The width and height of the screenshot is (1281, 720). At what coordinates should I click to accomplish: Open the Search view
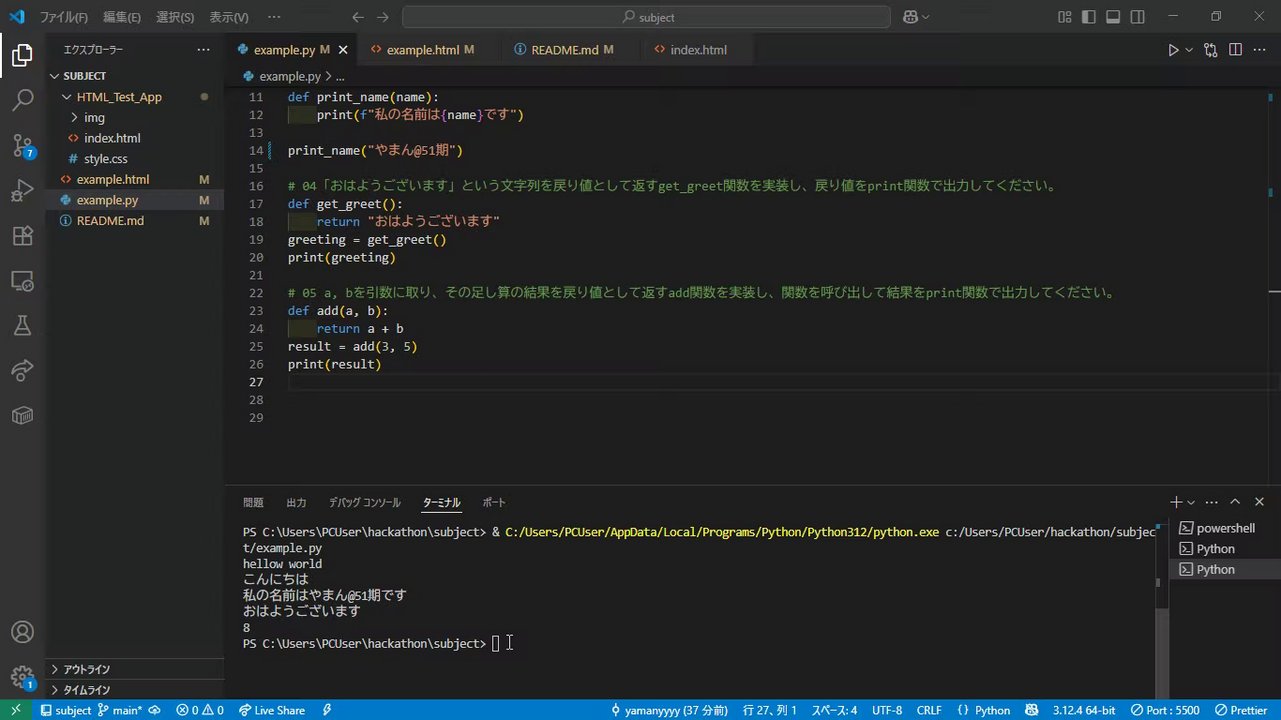pos(22,100)
